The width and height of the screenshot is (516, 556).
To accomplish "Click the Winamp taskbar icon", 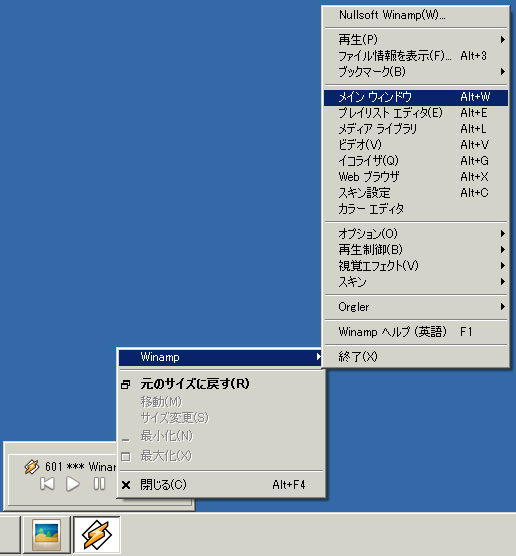I will pyautogui.click(x=96, y=535).
